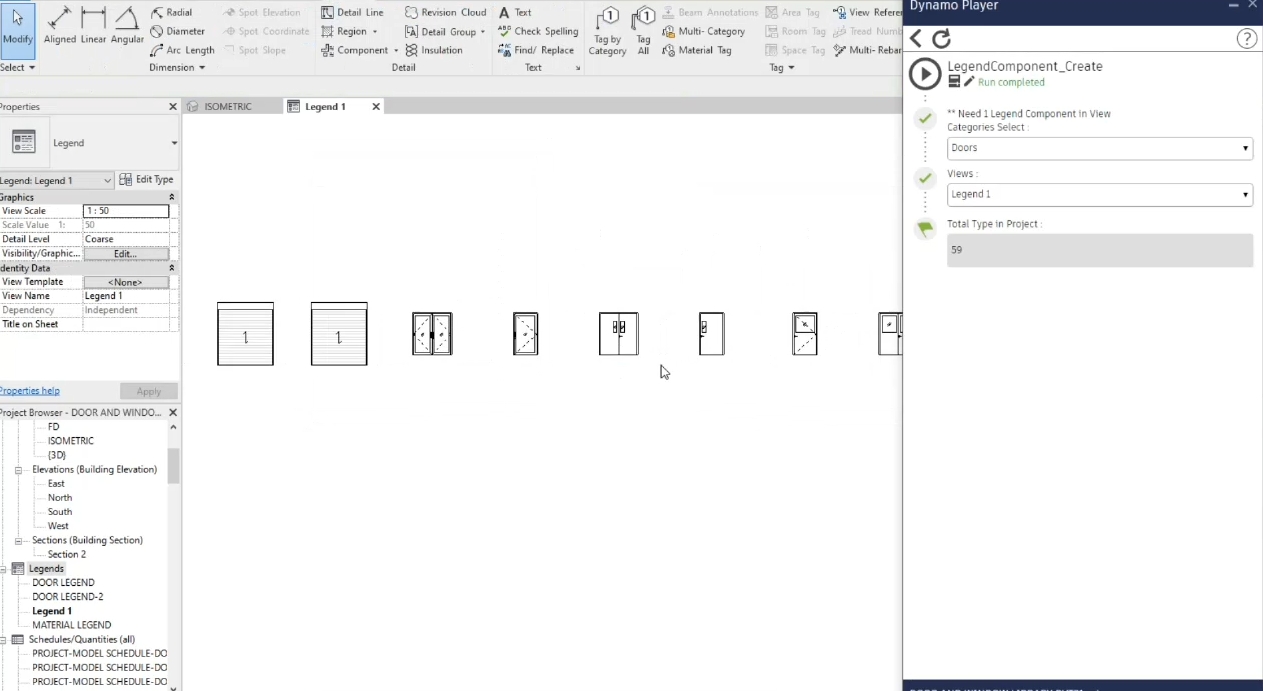This screenshot has width=1263, height=691.
Task: Pick the Angular dimension tool
Action: pos(127,26)
